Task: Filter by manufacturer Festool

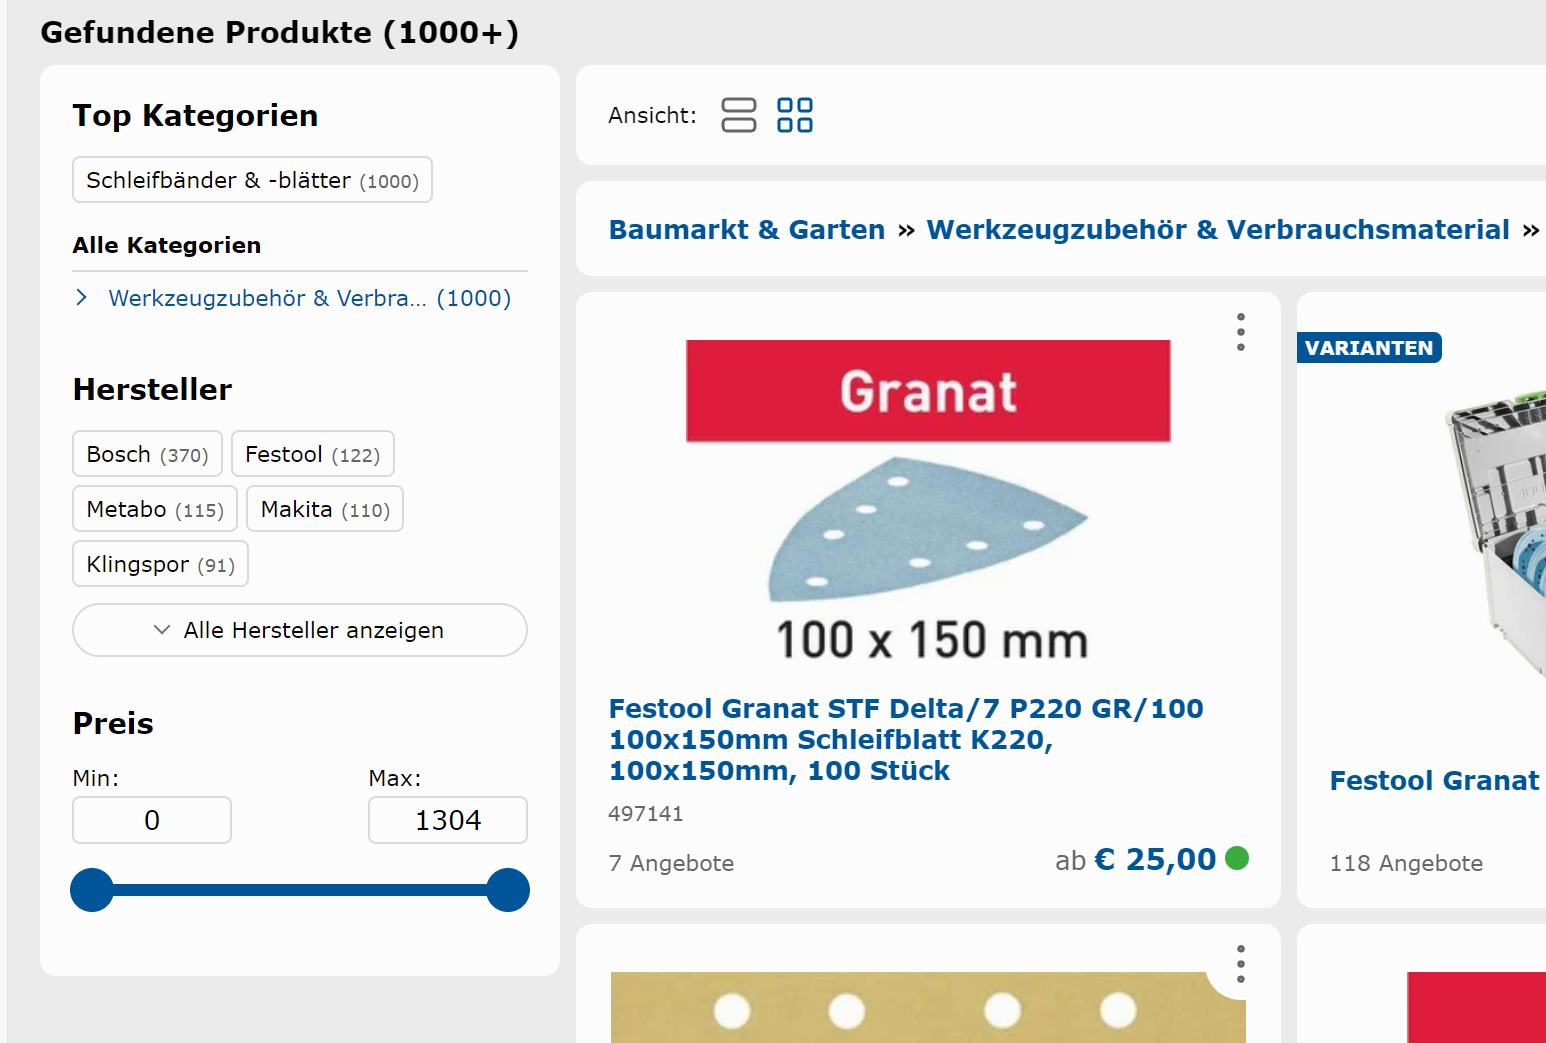Action: click(x=313, y=454)
